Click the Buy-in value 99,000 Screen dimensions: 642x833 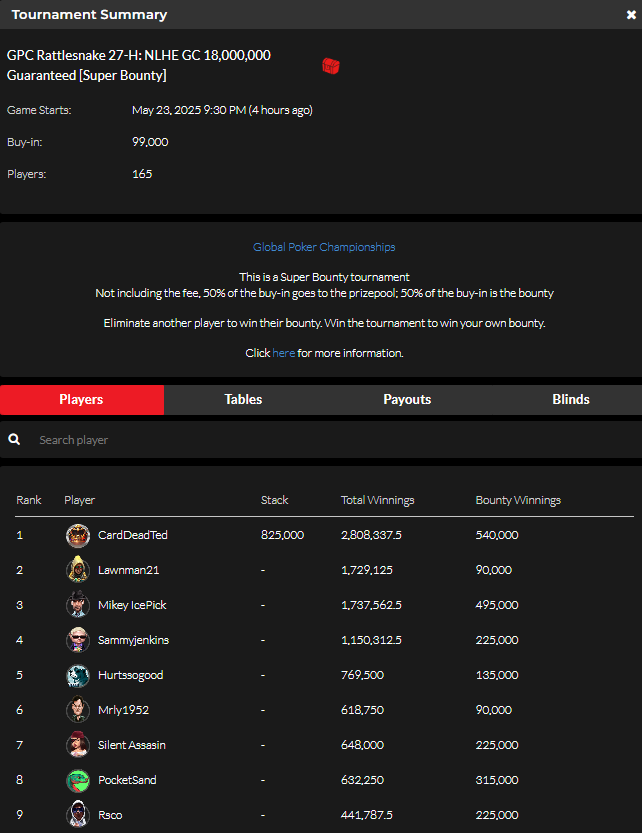click(x=150, y=142)
